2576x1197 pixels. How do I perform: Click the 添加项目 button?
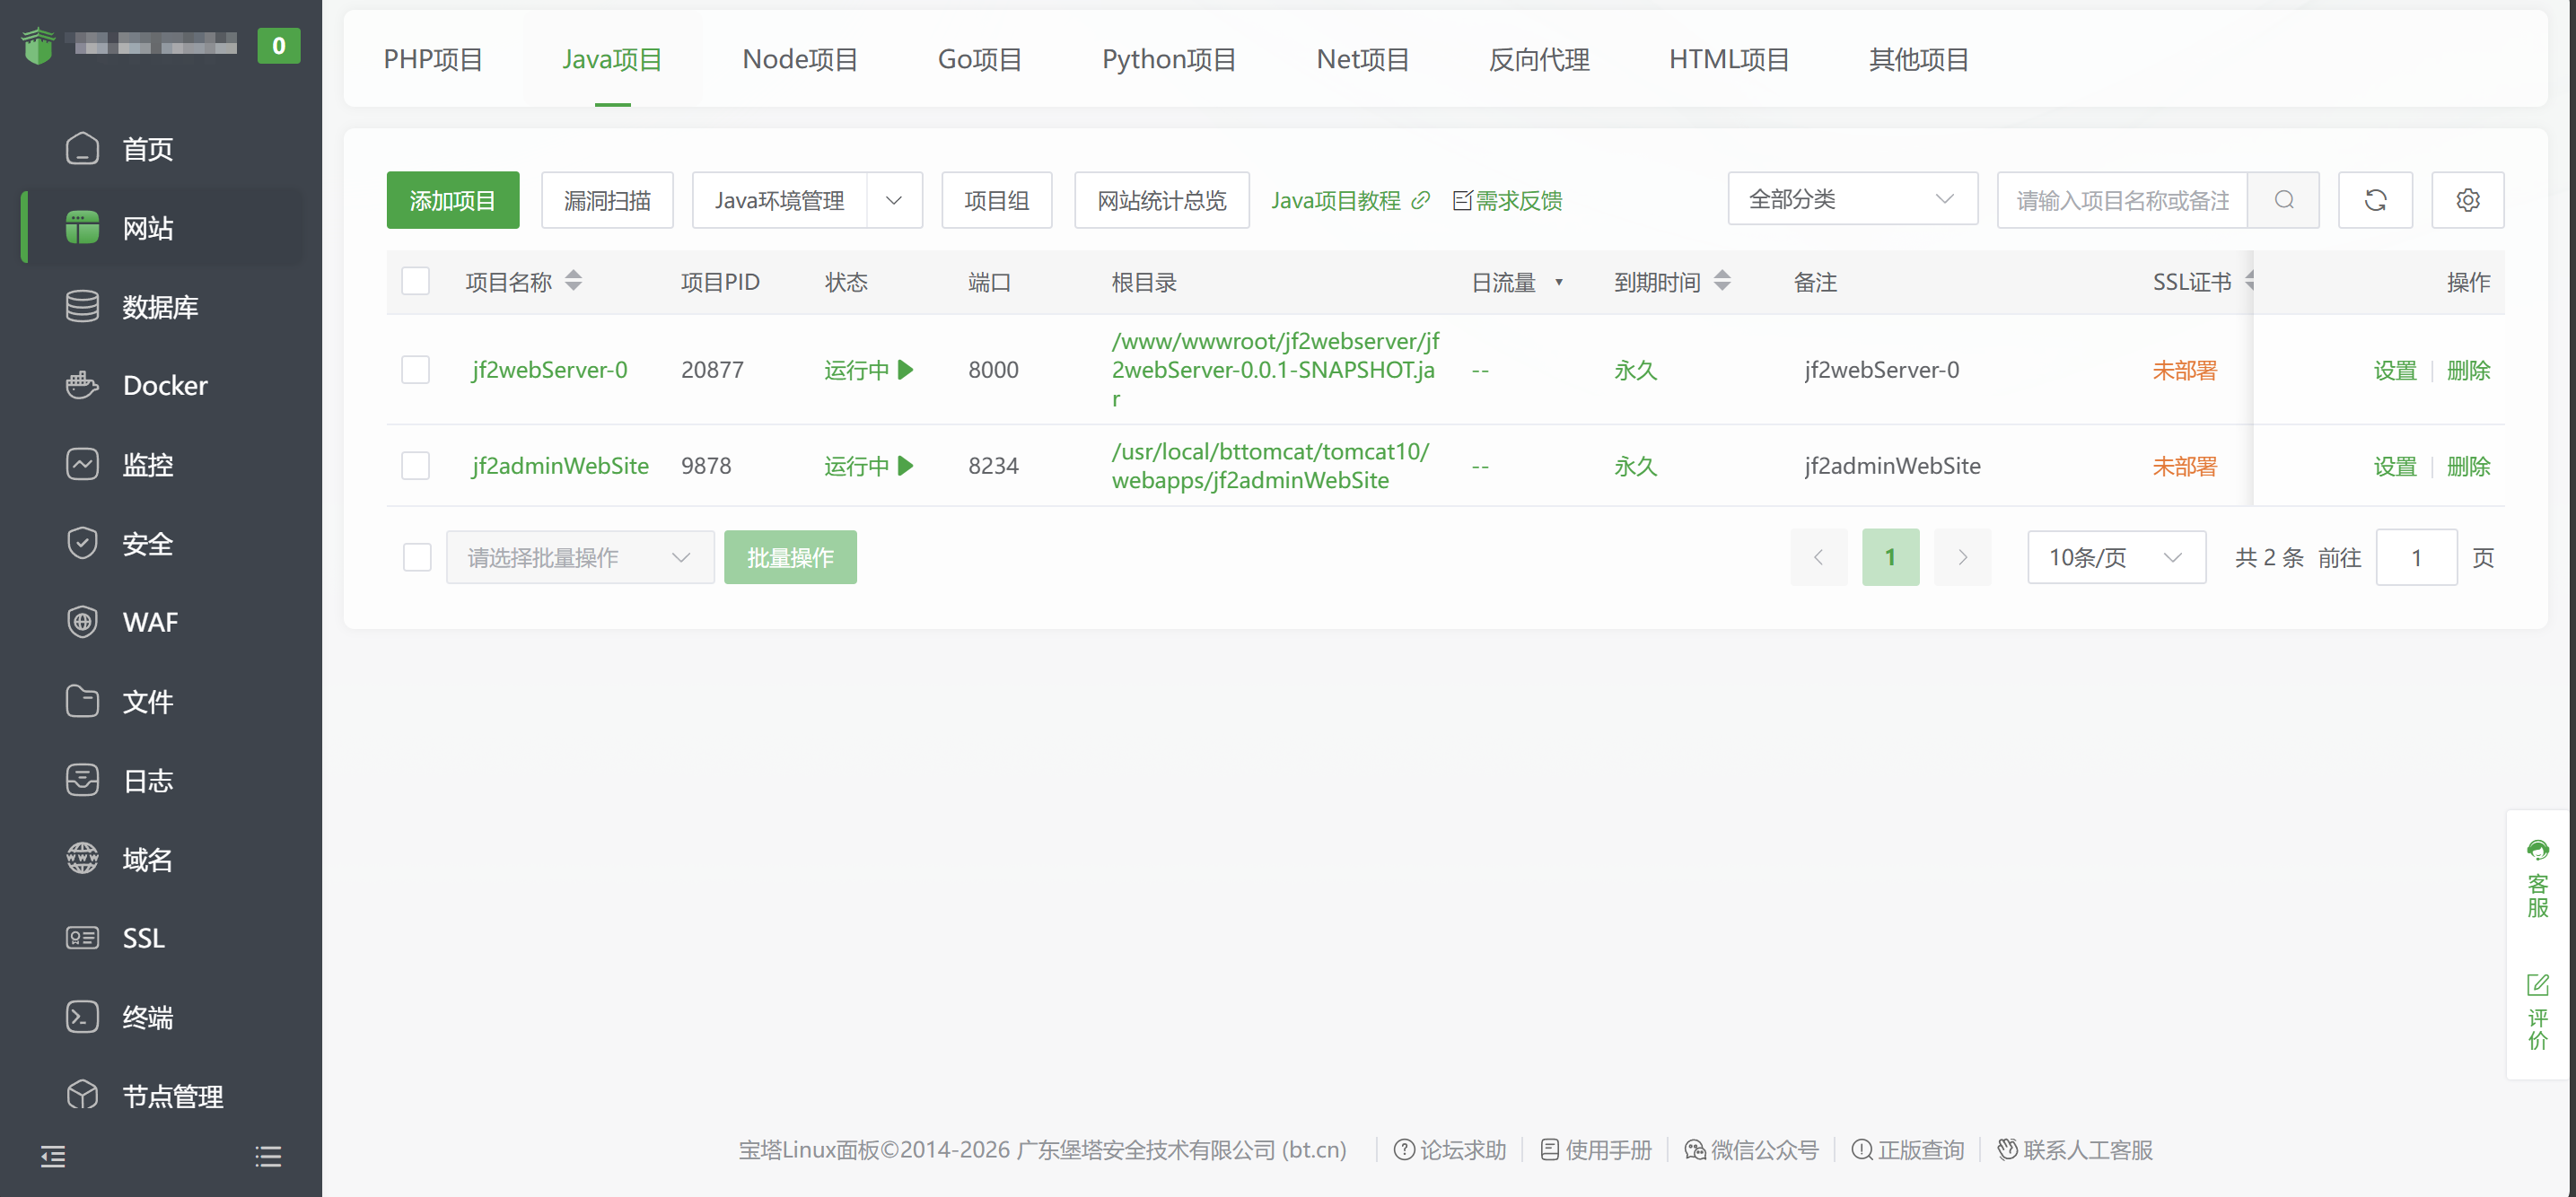tap(452, 200)
